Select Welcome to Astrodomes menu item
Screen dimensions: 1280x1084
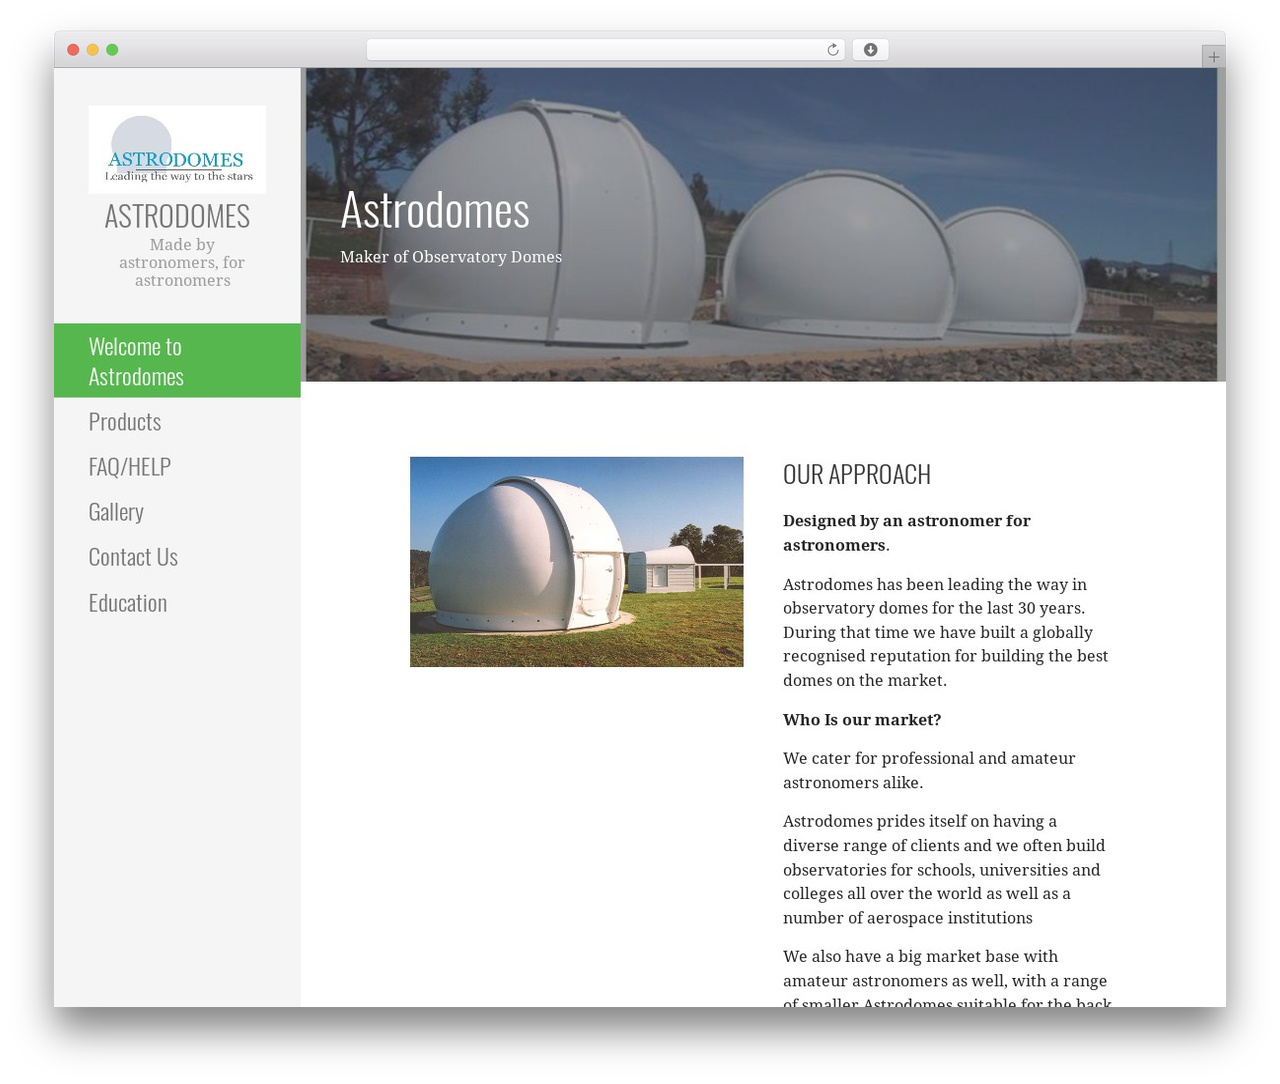pyautogui.click(x=177, y=360)
